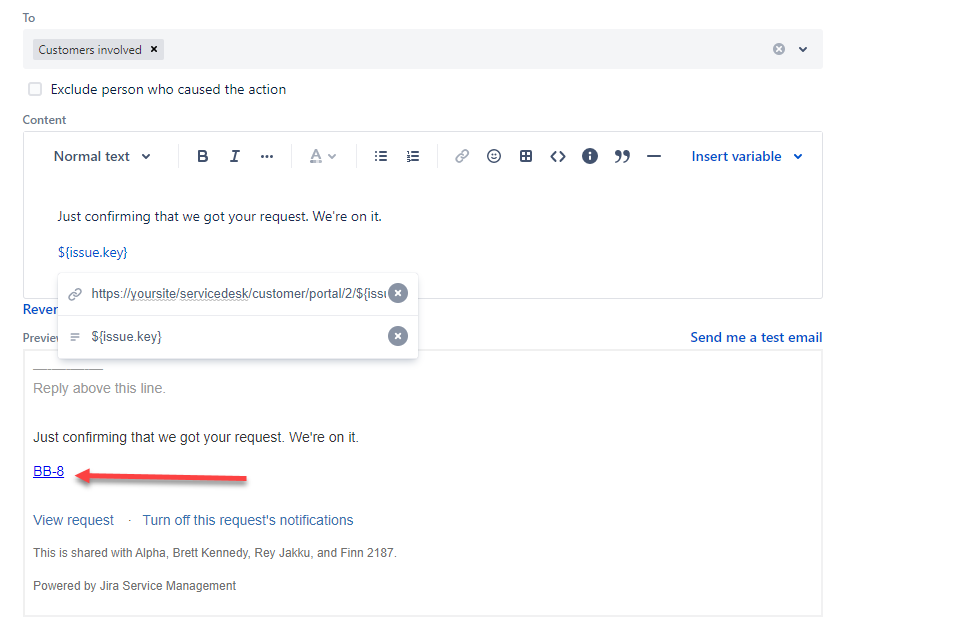
Task: Click View request in the preview
Action: (74, 520)
